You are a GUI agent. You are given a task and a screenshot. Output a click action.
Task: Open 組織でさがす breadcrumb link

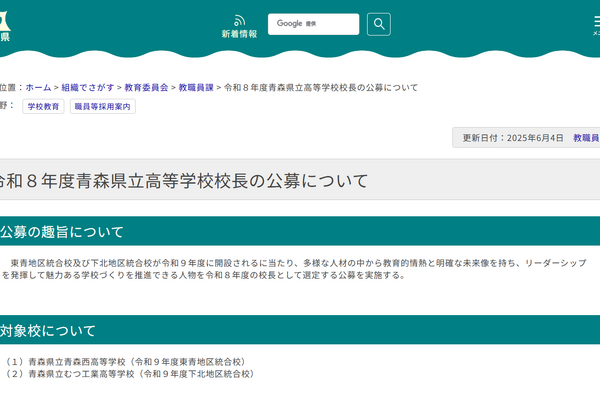[x=88, y=88]
